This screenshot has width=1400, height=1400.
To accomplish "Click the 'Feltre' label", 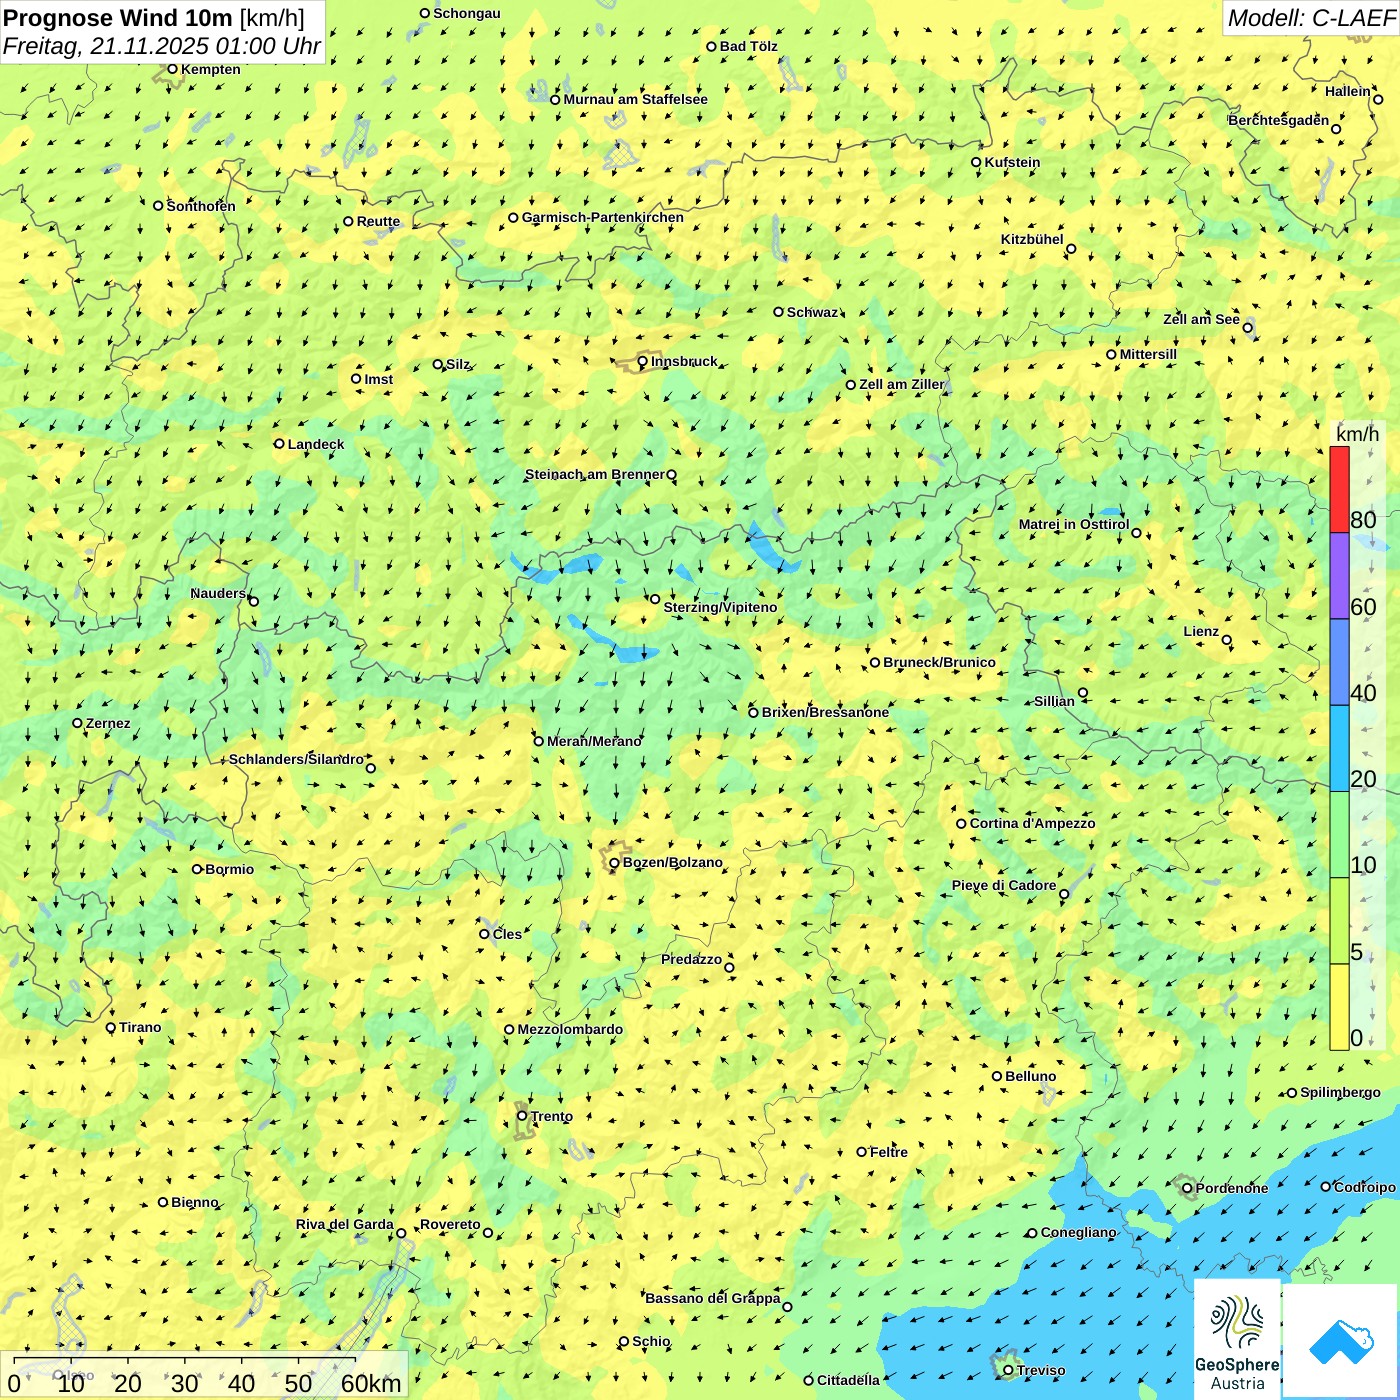I will [888, 1152].
